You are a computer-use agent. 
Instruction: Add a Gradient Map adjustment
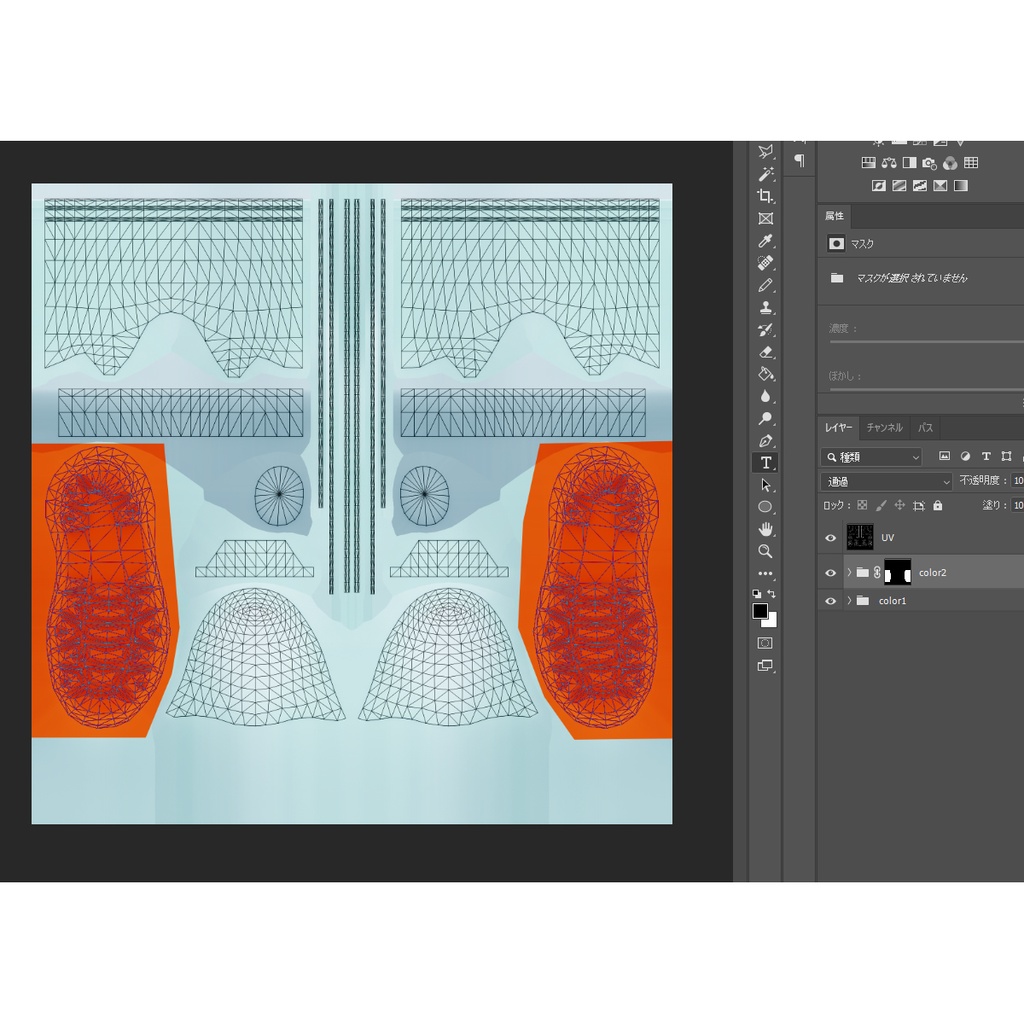point(961,185)
